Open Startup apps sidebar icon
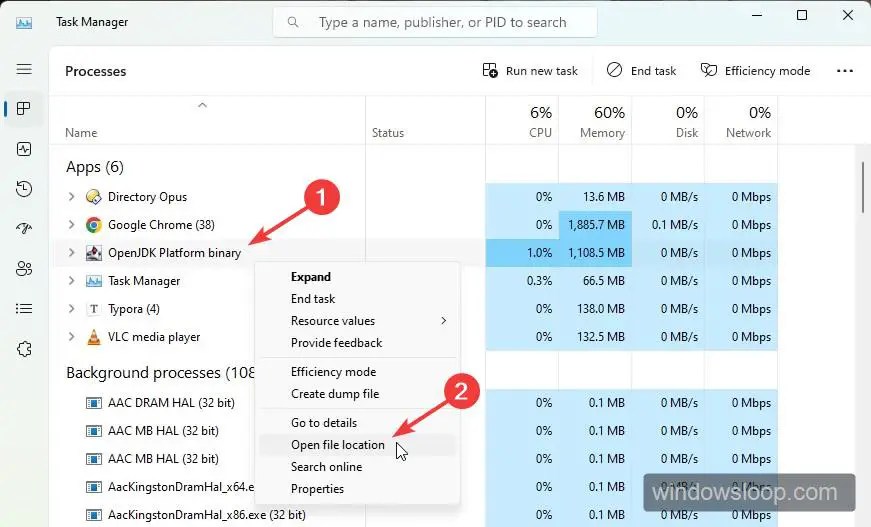The height and width of the screenshot is (527, 871). click(24, 228)
